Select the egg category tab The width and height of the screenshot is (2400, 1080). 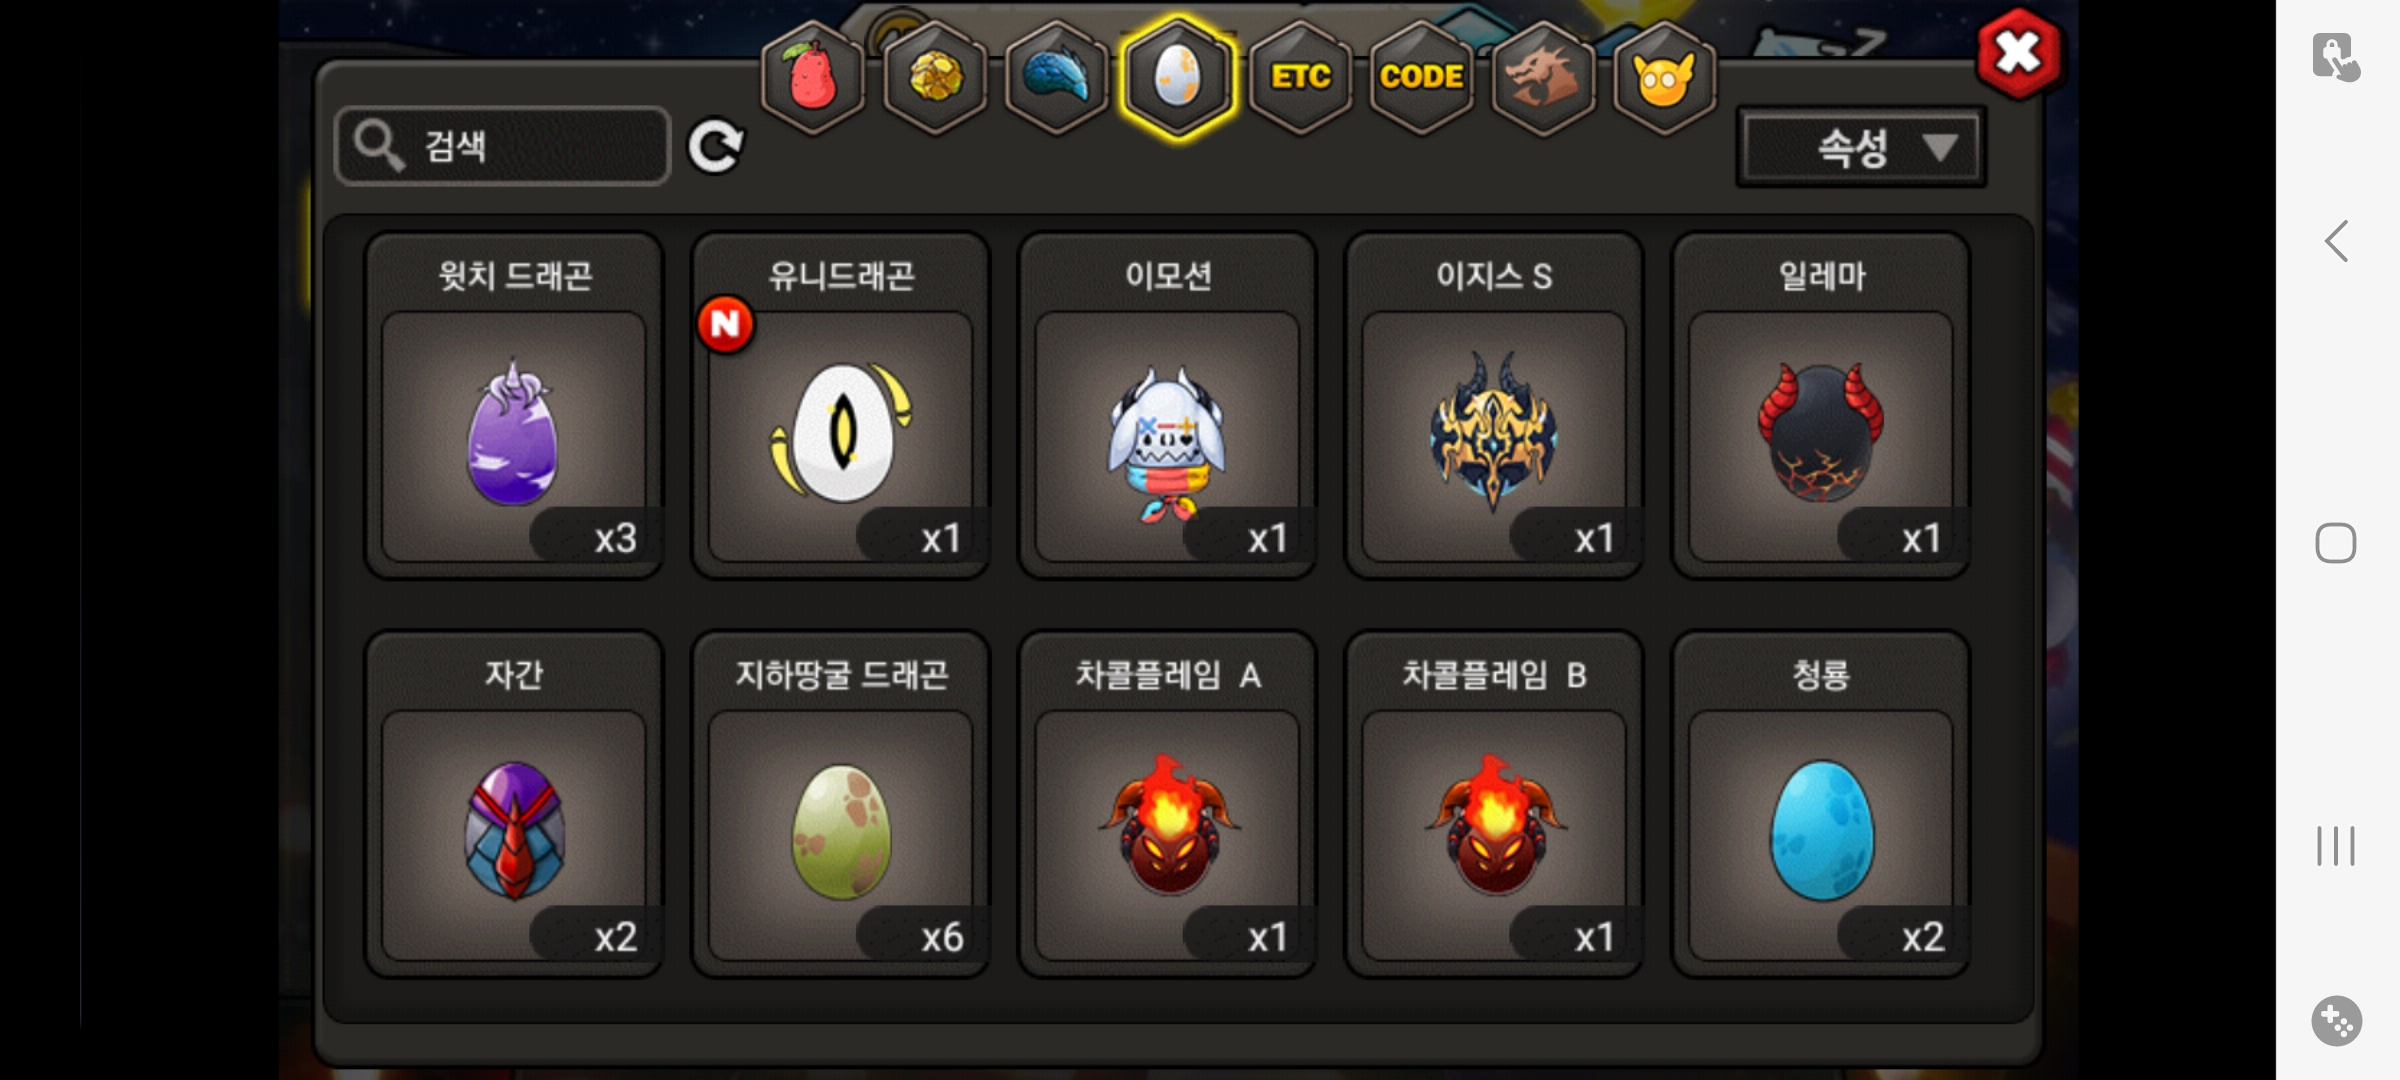(1178, 77)
